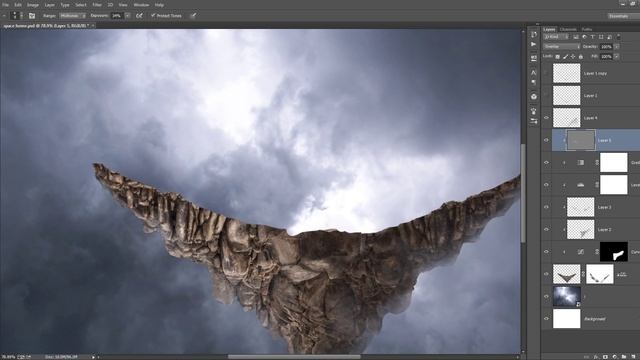The width and height of the screenshot is (640, 360).
Task: Select the Curves layer mask thumbnail
Action: (614, 252)
